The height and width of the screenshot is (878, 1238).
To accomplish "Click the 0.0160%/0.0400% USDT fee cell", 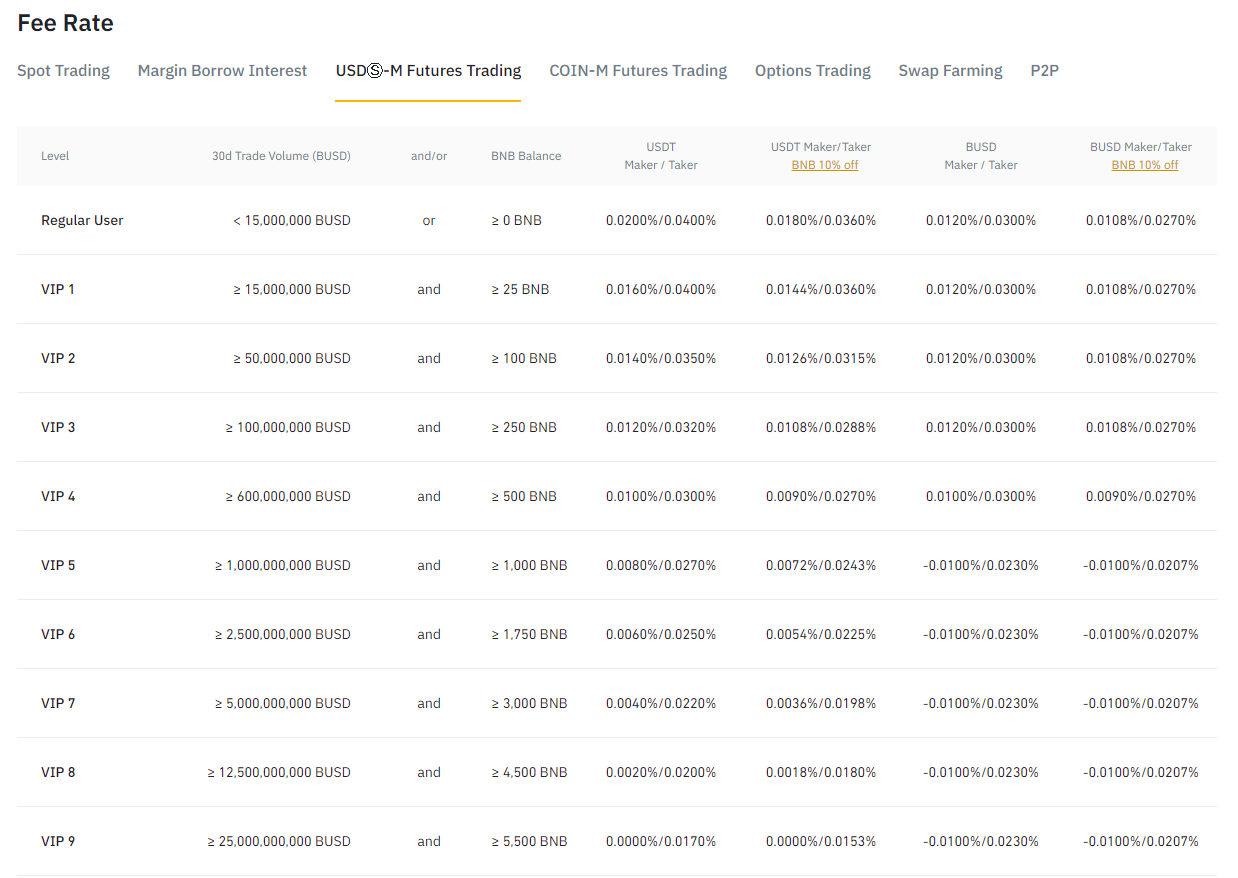I will coord(661,289).
